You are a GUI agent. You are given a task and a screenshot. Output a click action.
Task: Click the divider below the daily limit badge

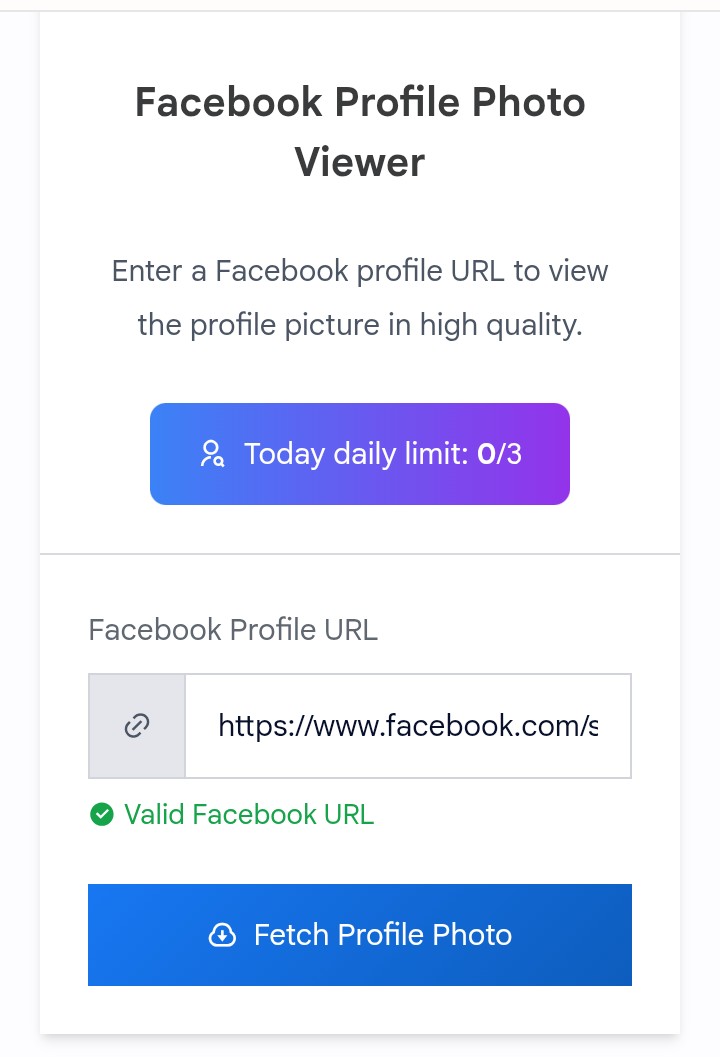tap(360, 554)
